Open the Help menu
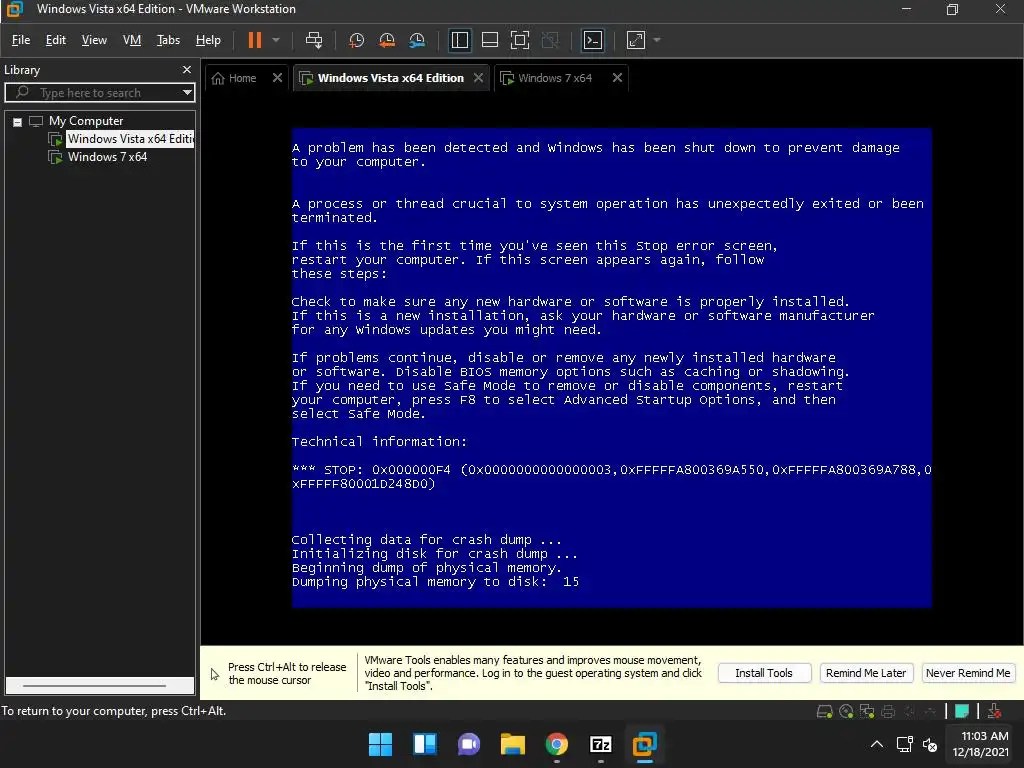The image size is (1024, 768). pyautogui.click(x=208, y=40)
